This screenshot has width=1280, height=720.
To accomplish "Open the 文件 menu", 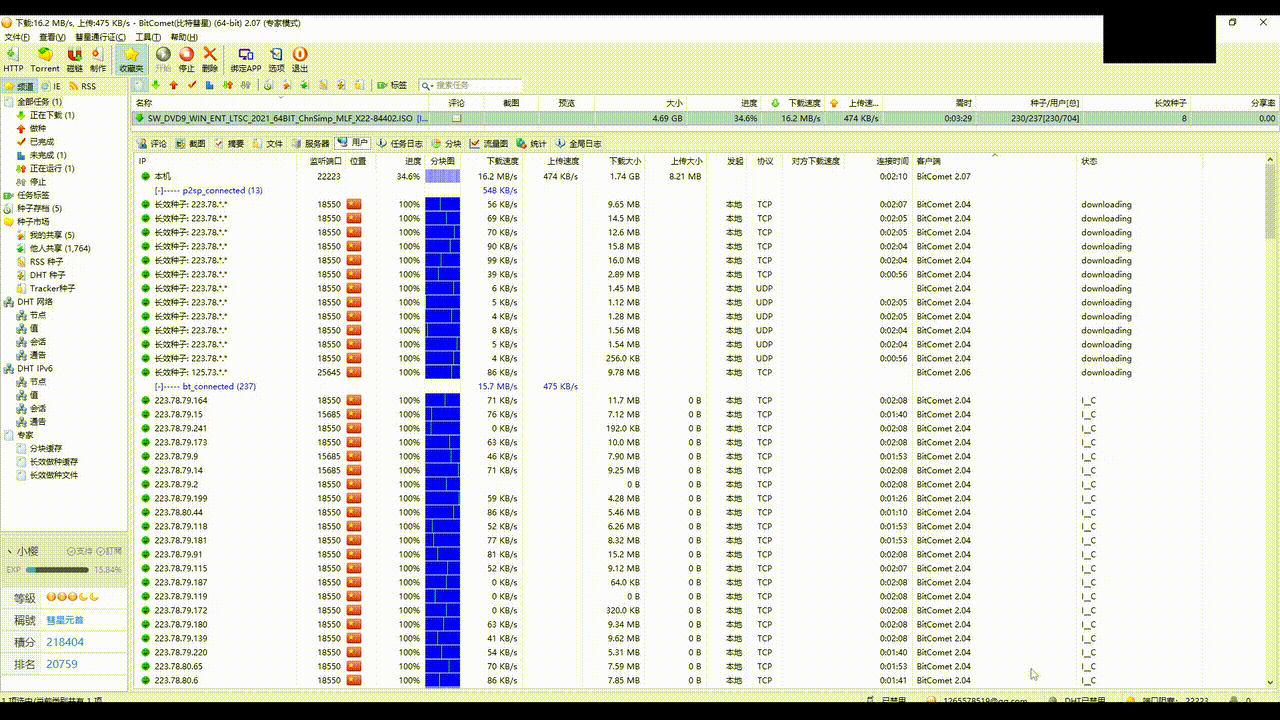I will click(17, 37).
